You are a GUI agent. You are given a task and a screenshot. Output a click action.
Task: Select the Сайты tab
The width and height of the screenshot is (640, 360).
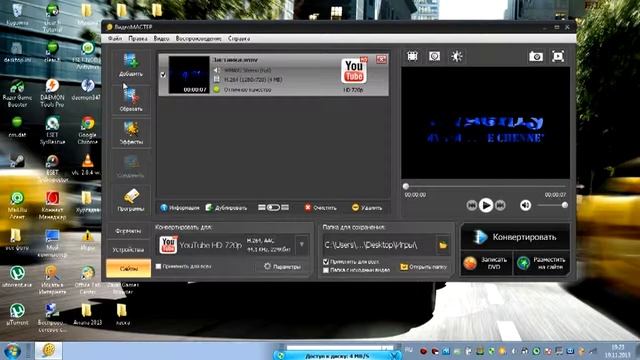click(128, 269)
